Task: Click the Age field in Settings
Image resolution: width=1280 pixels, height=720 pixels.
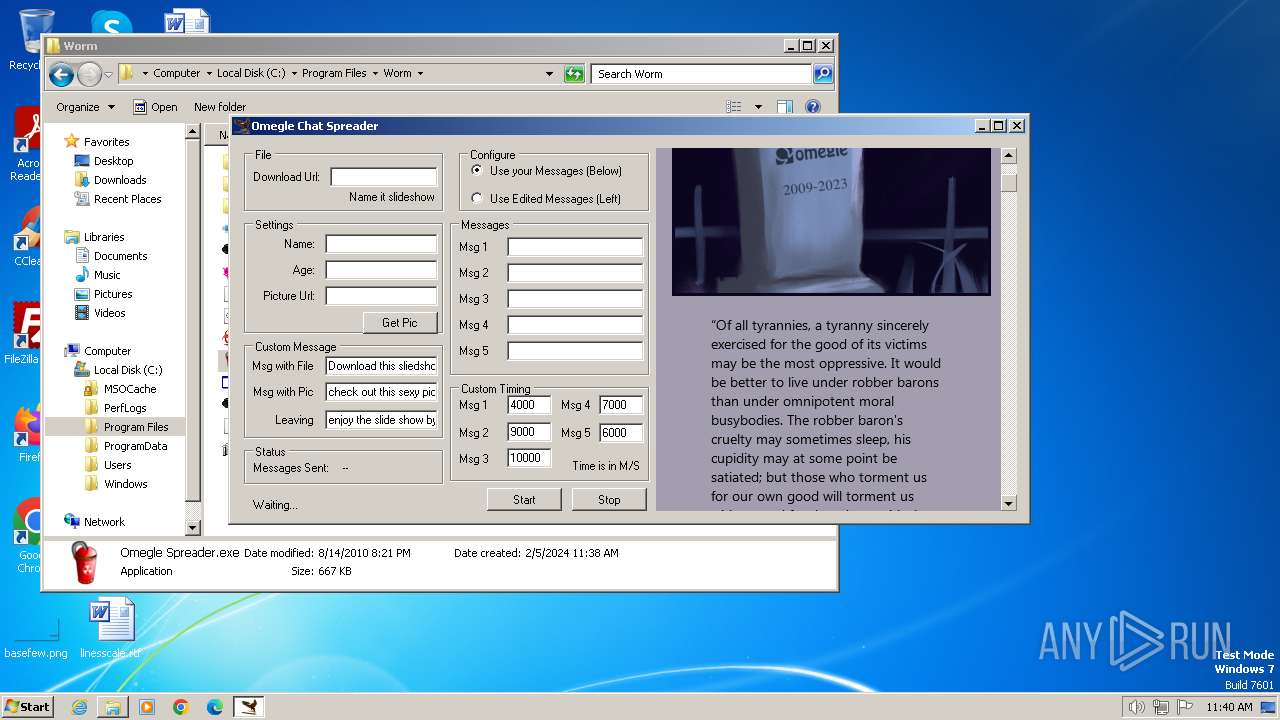Action: pyautogui.click(x=381, y=270)
